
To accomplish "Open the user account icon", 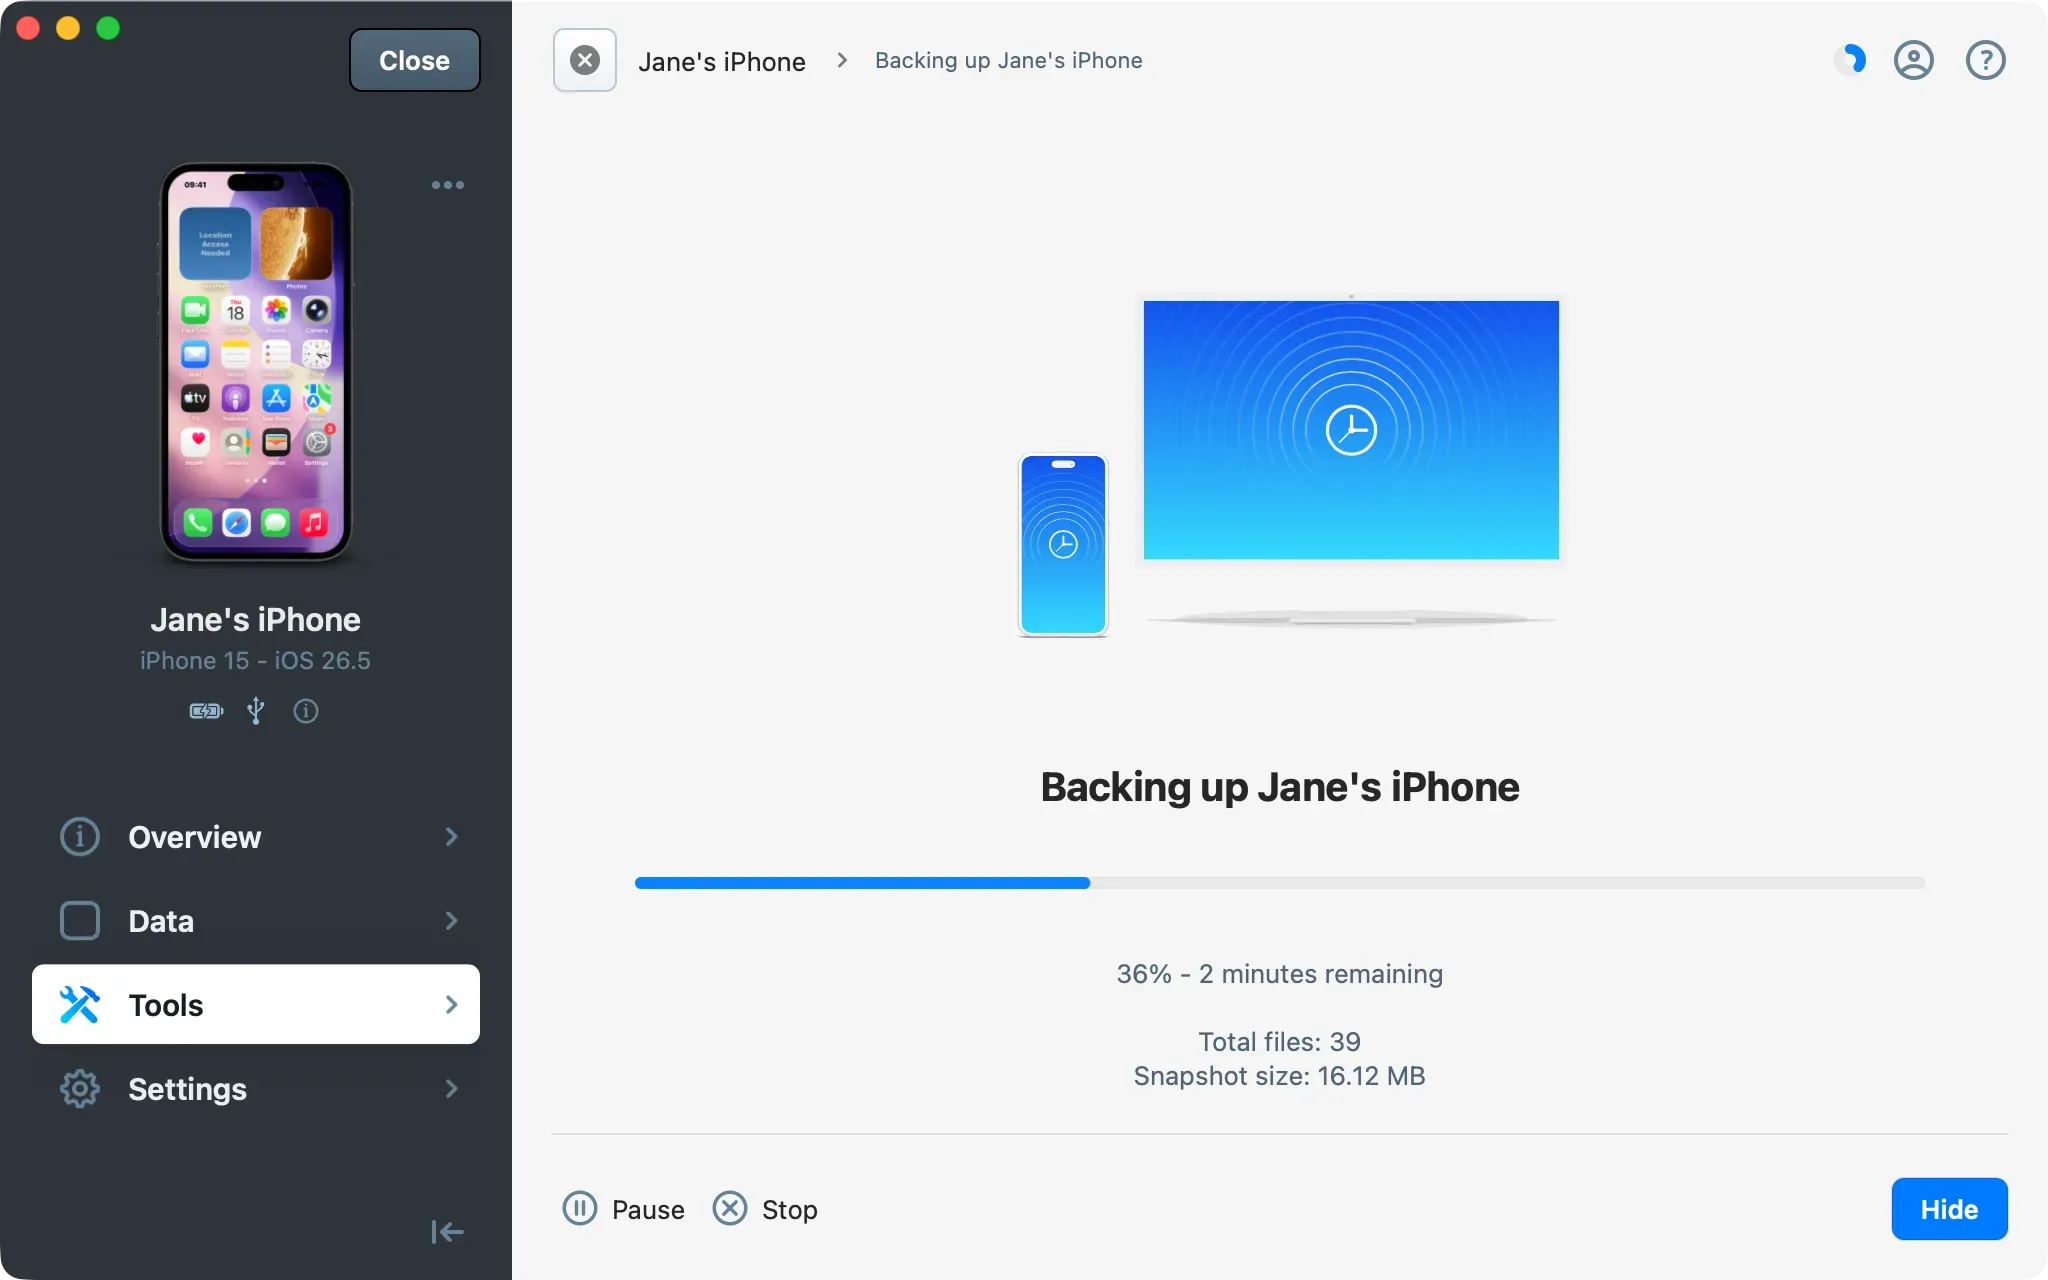I will (x=1914, y=60).
